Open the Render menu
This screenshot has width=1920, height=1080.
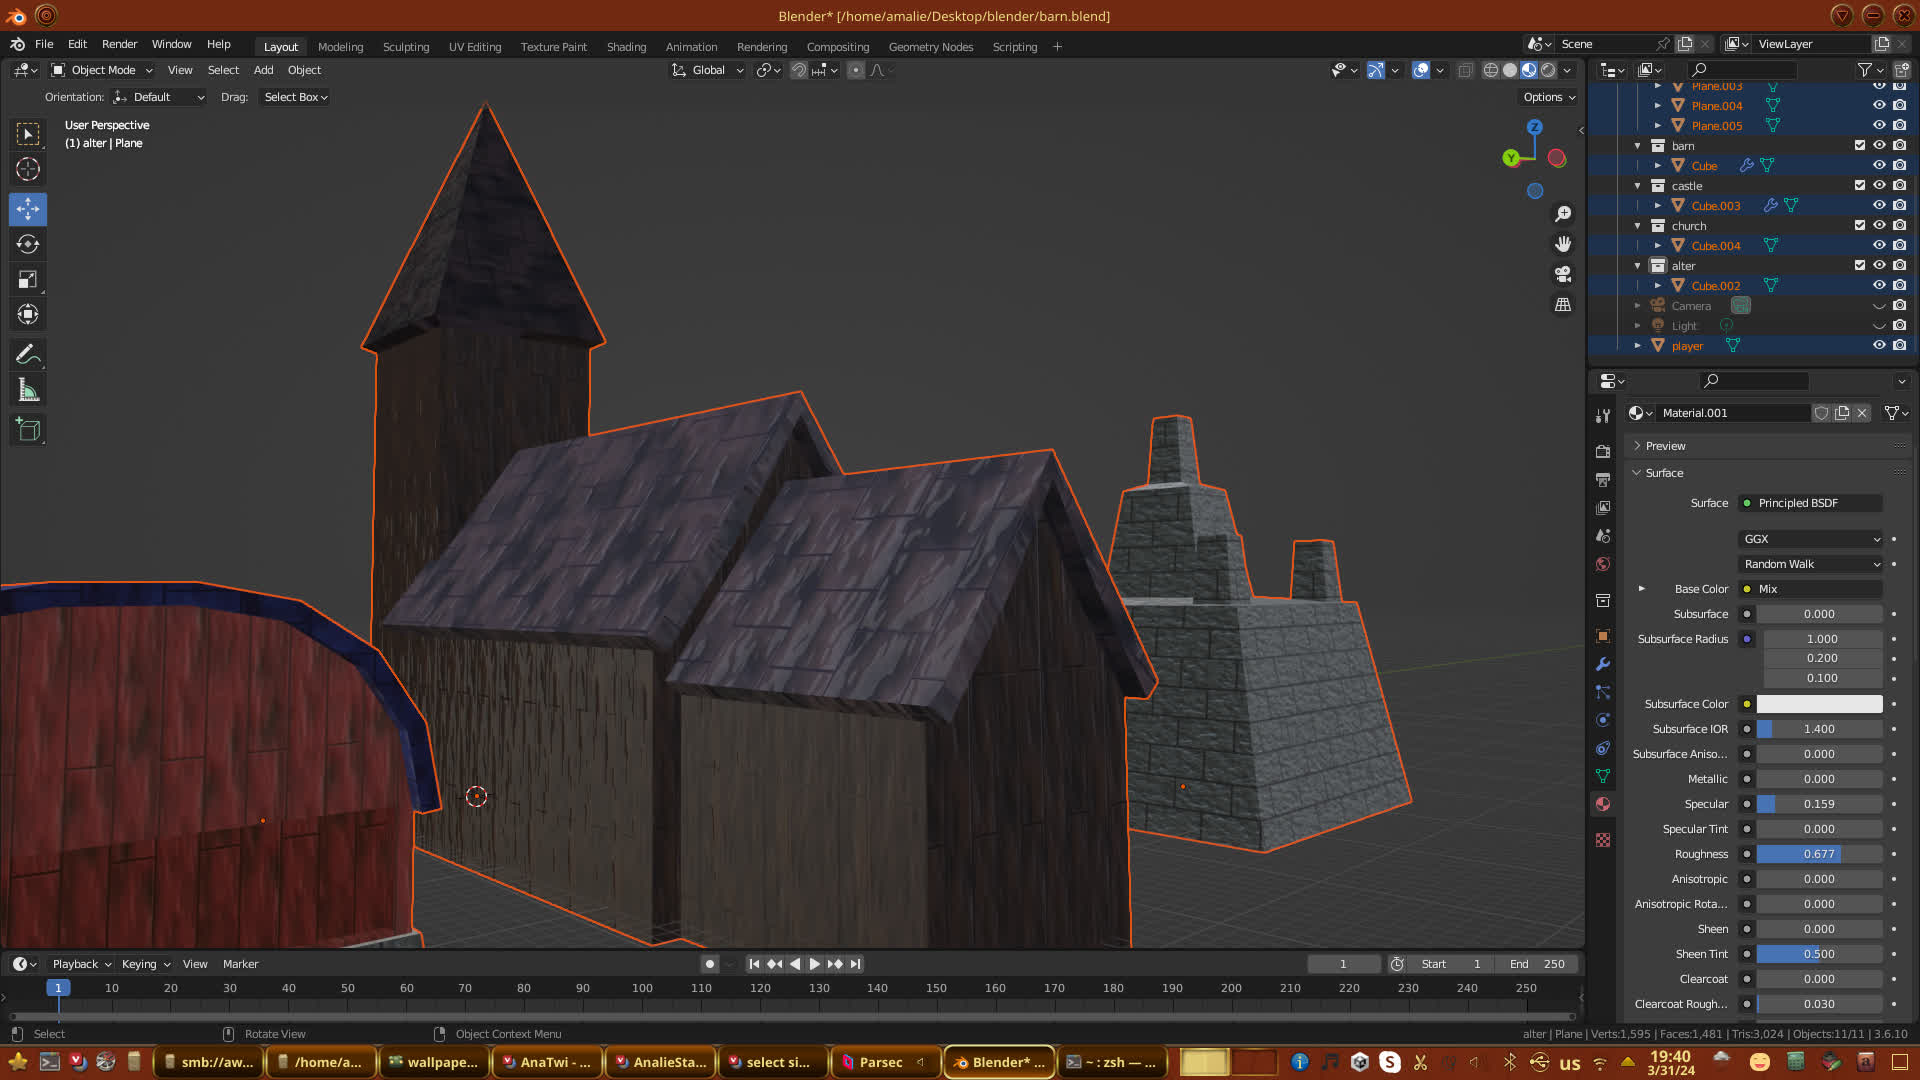tap(119, 44)
